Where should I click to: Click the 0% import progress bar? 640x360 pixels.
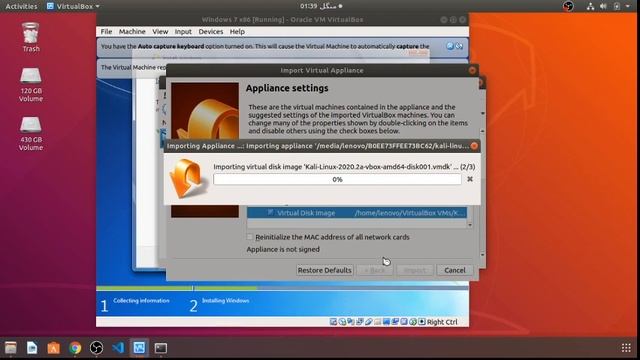(337, 179)
